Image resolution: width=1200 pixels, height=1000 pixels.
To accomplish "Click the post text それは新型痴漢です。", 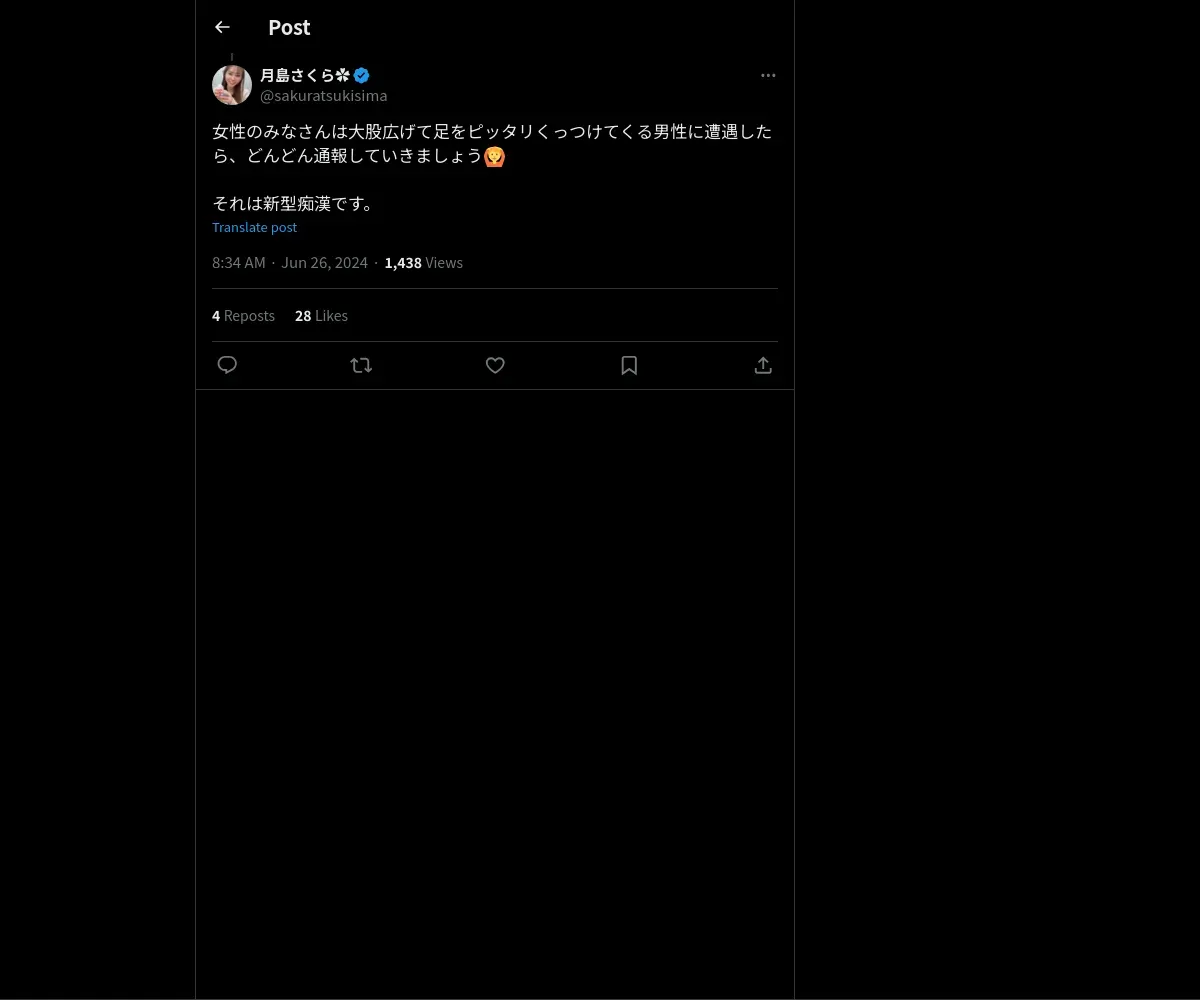I will pos(296,203).
